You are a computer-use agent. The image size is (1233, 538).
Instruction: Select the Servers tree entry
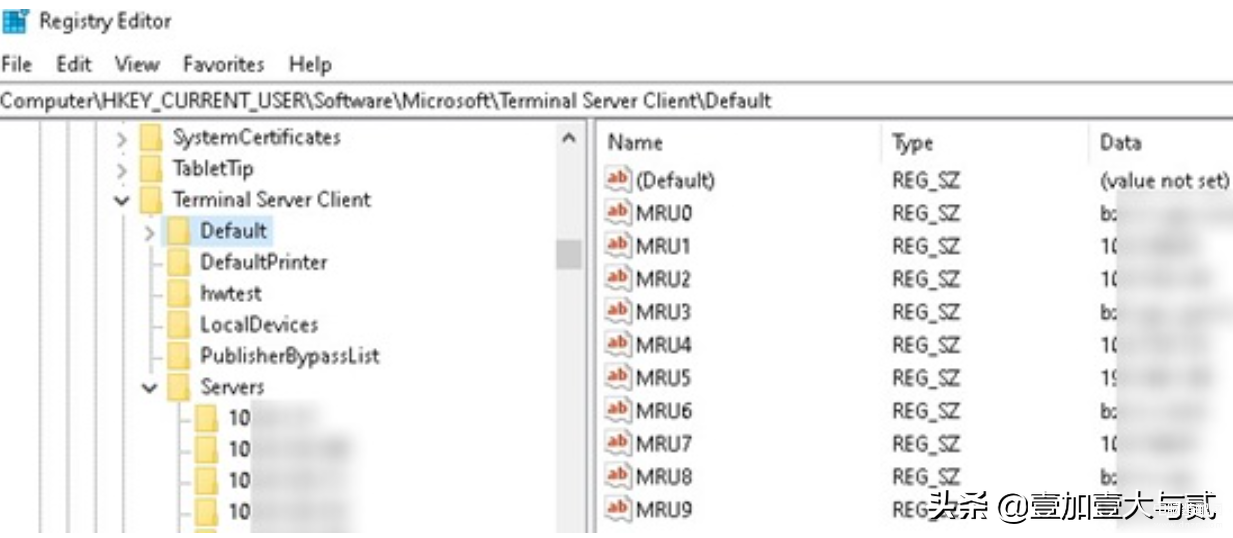tap(231, 387)
